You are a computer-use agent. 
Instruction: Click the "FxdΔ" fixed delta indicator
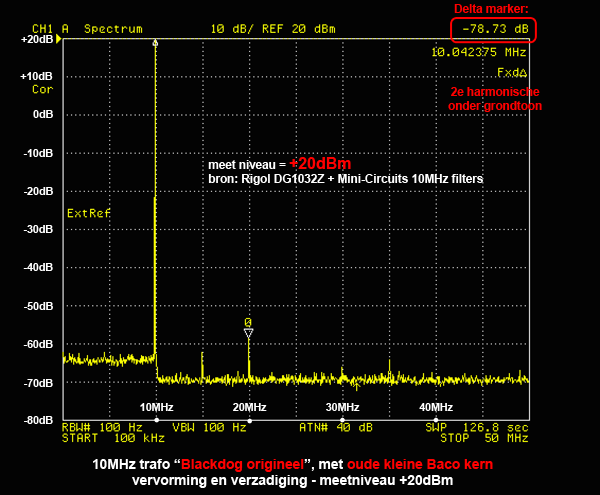(x=512, y=72)
